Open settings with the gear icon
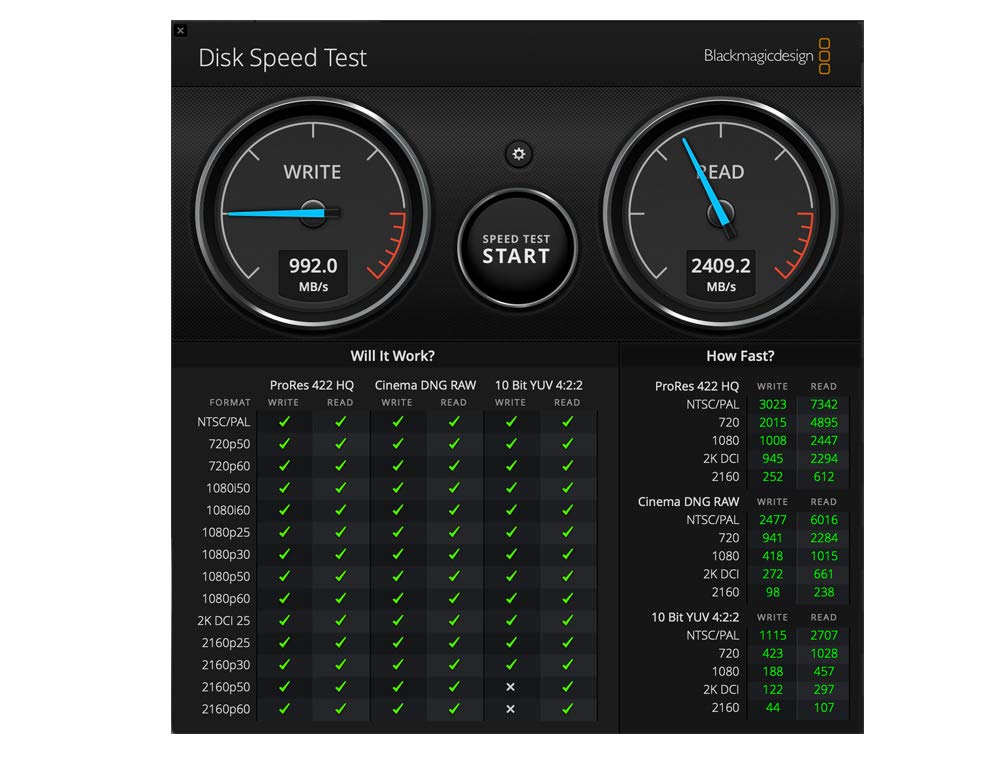The image size is (1000, 760). 518,154
